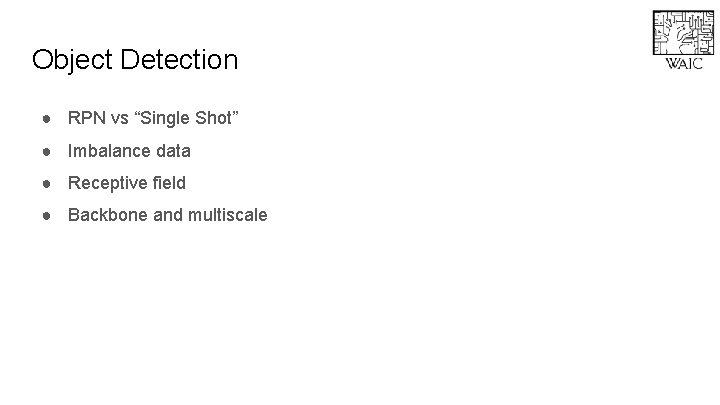Click the bullet dot before Receptive field
720x405 pixels.
[47, 183]
